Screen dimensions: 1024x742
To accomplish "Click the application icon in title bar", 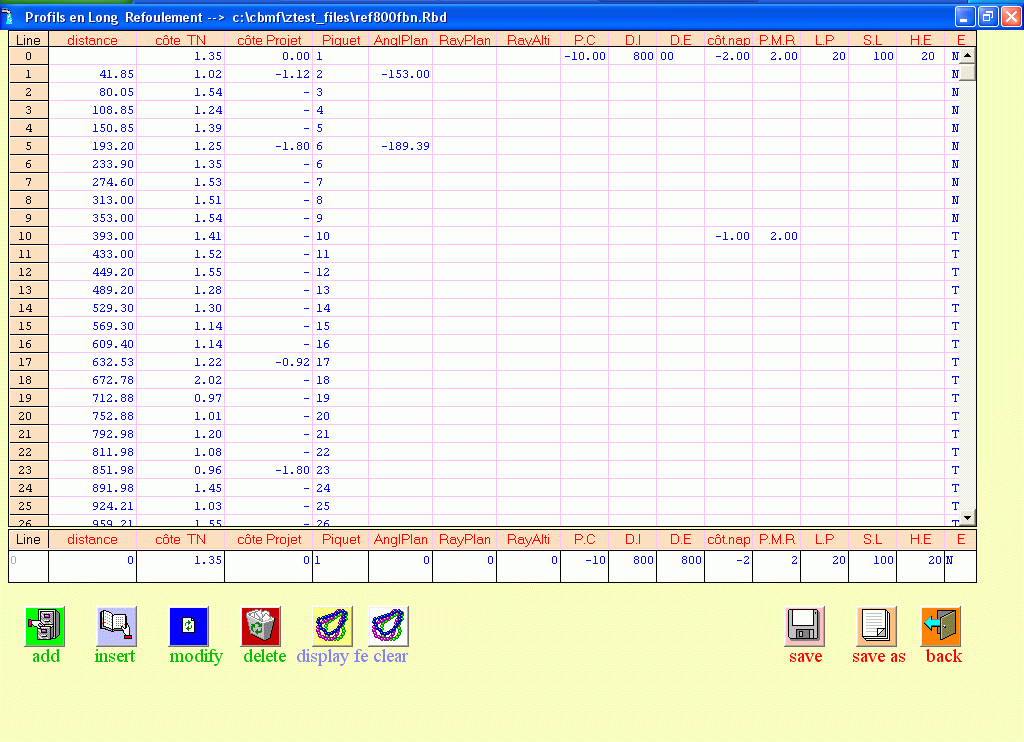I will (x=11, y=17).
